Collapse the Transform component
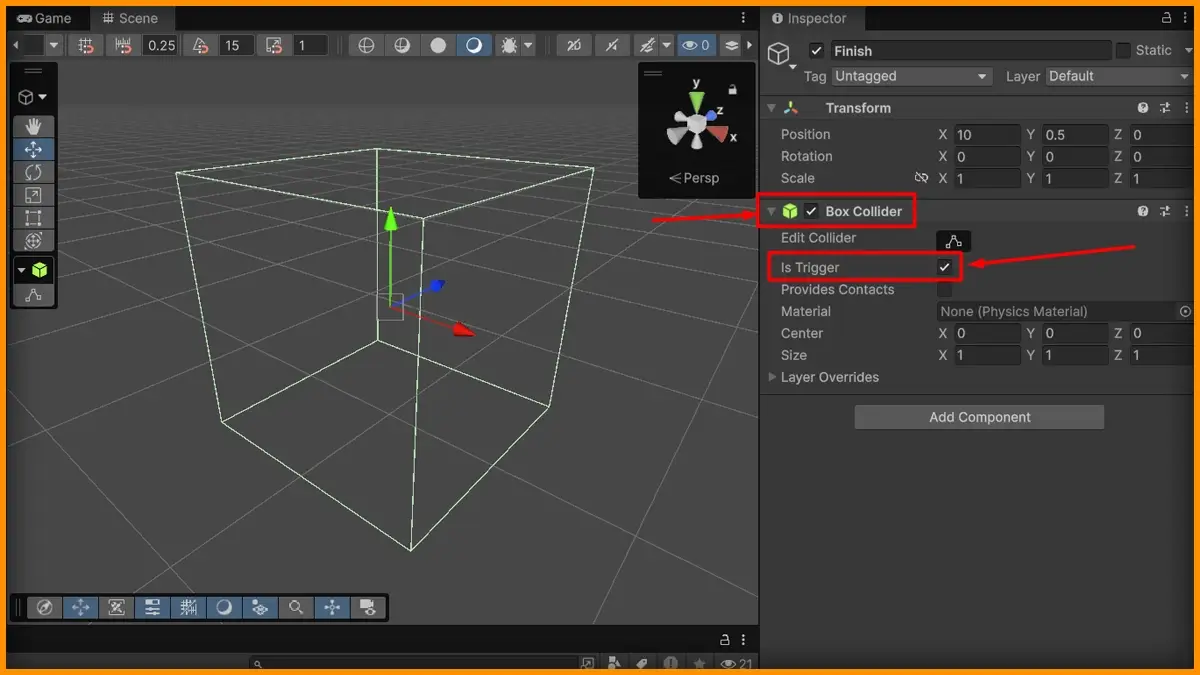The image size is (1200, 675). (x=771, y=108)
